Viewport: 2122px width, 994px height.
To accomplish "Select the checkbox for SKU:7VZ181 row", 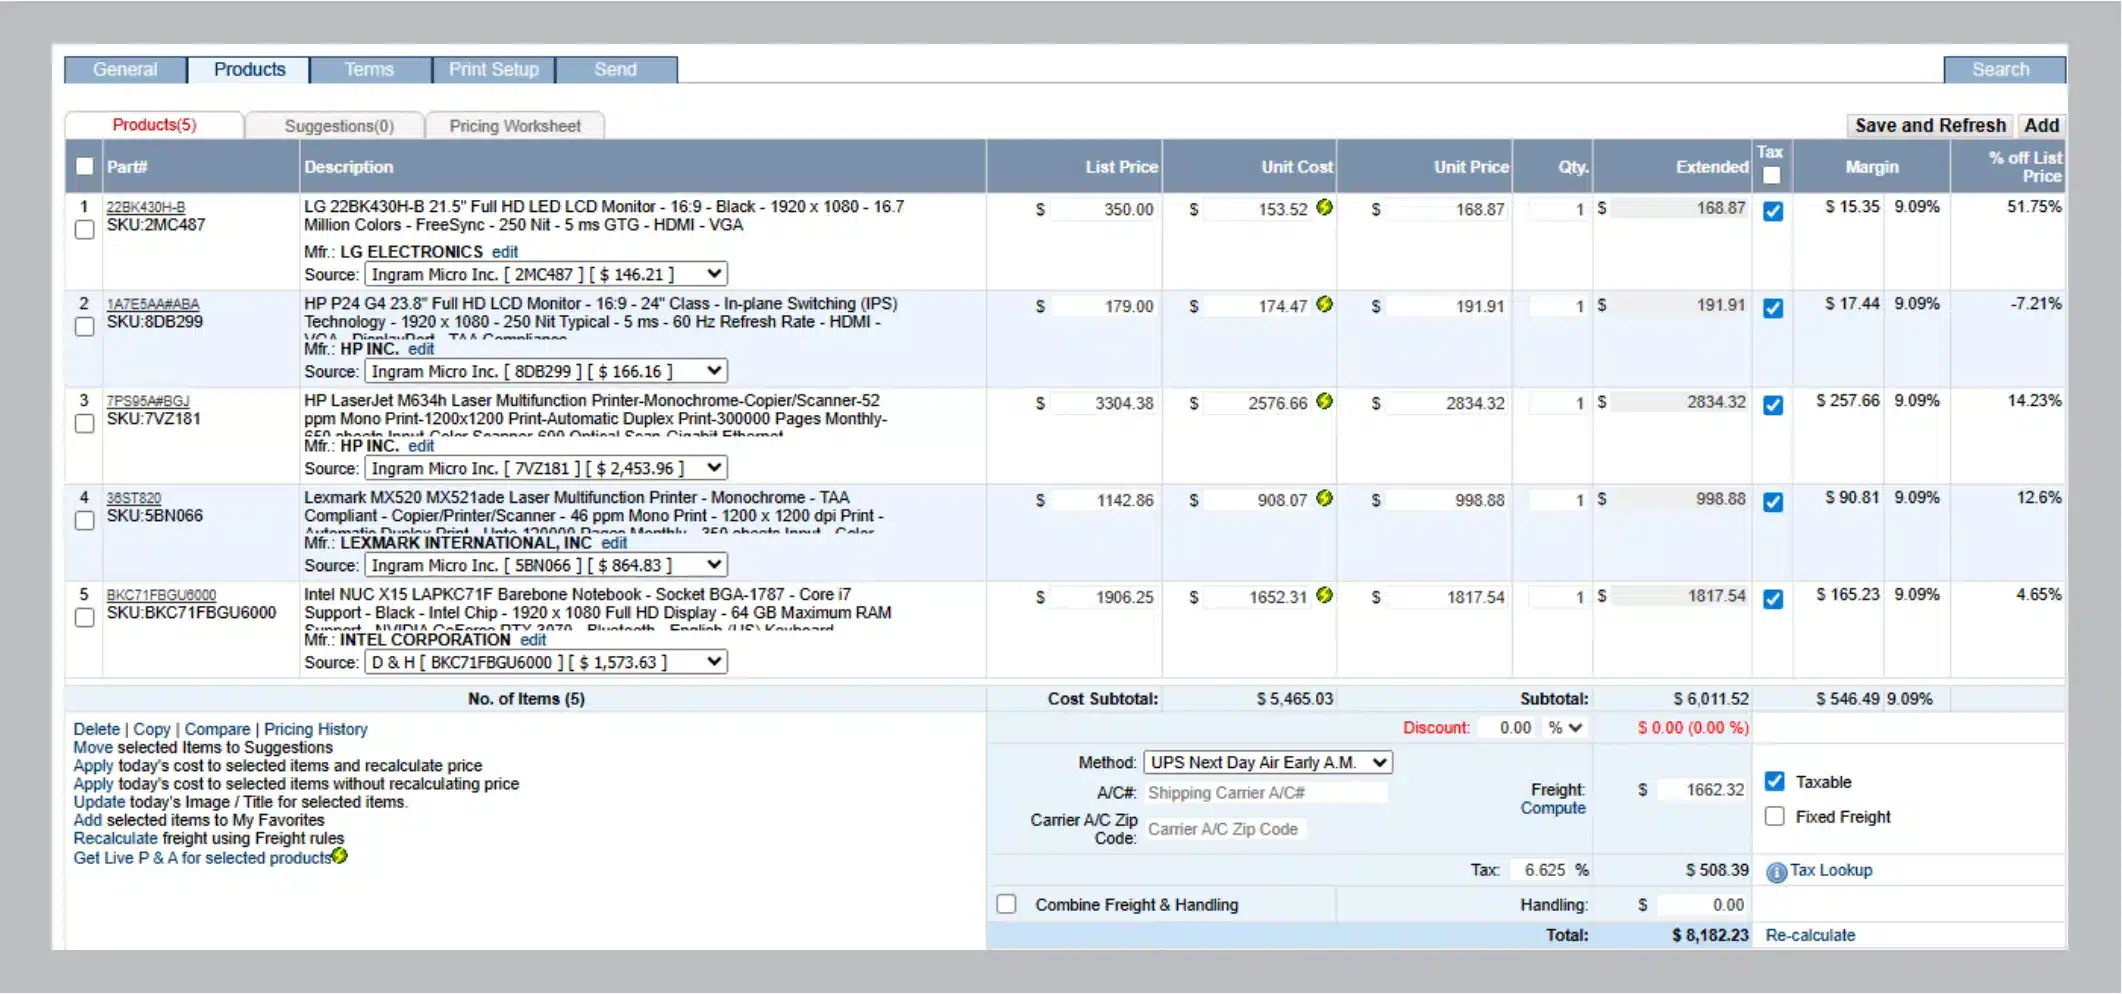I will pyautogui.click(x=85, y=423).
